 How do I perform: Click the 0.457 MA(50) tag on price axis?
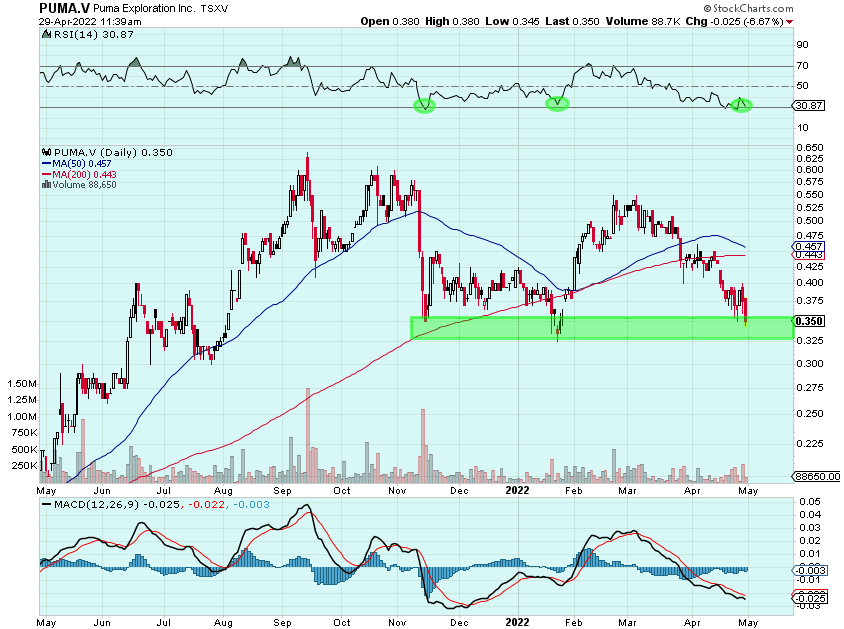click(x=808, y=246)
